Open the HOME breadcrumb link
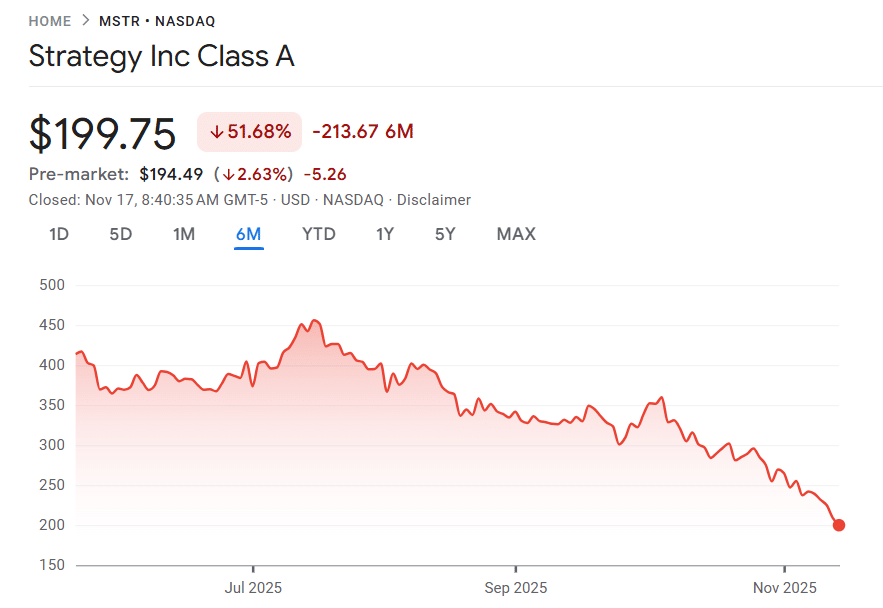This screenshot has height=608, width=883. coord(50,20)
